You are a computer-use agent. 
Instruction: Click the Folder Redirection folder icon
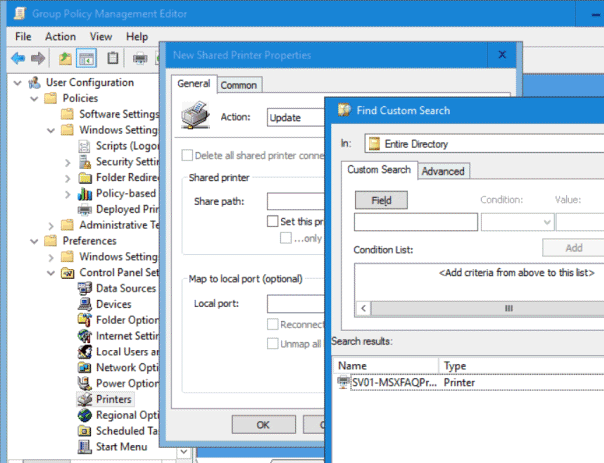(85, 178)
